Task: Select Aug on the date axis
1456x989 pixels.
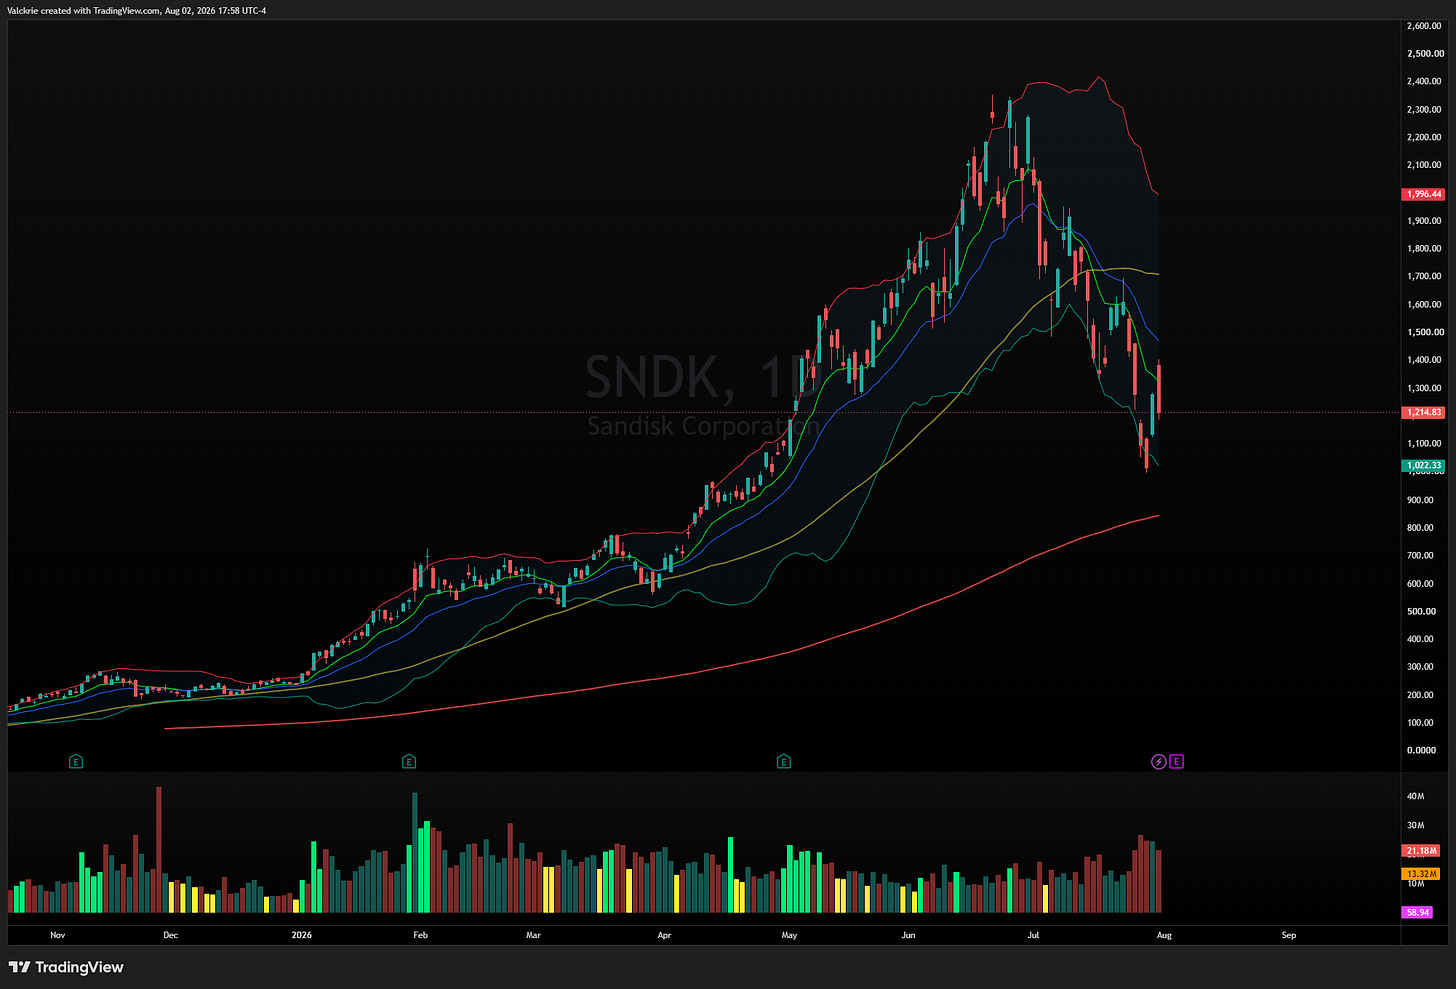Action: click(1164, 936)
